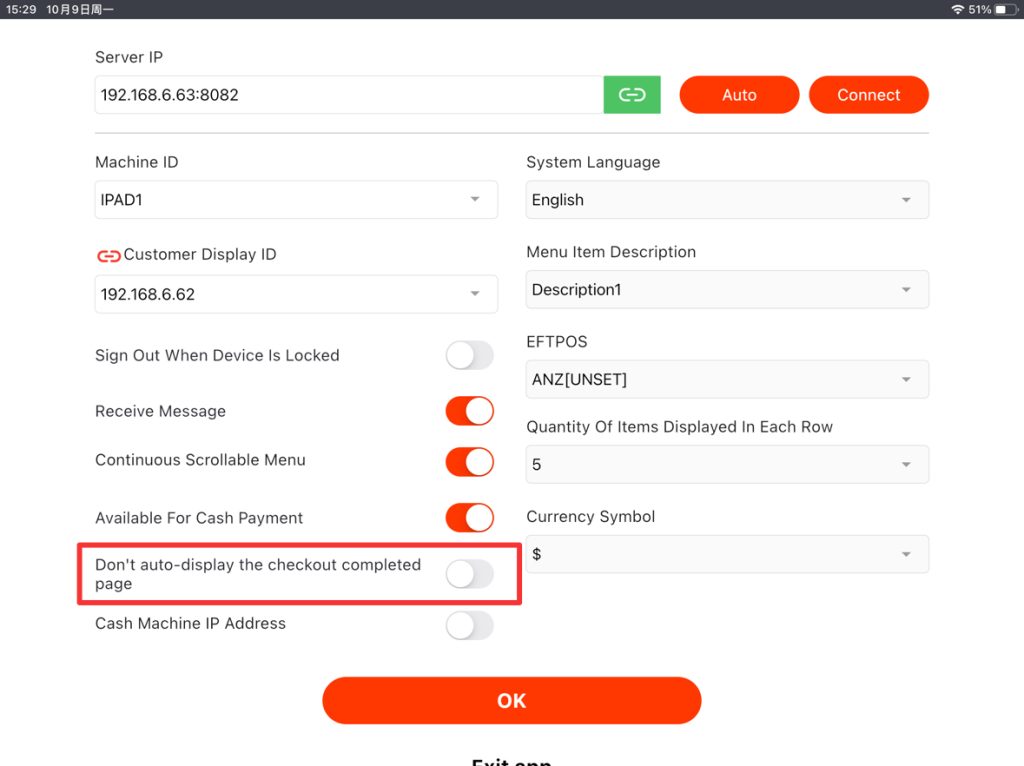The image size is (1024, 766).
Task: Tap the red link icon by Customer Display ID
Action: 108,255
